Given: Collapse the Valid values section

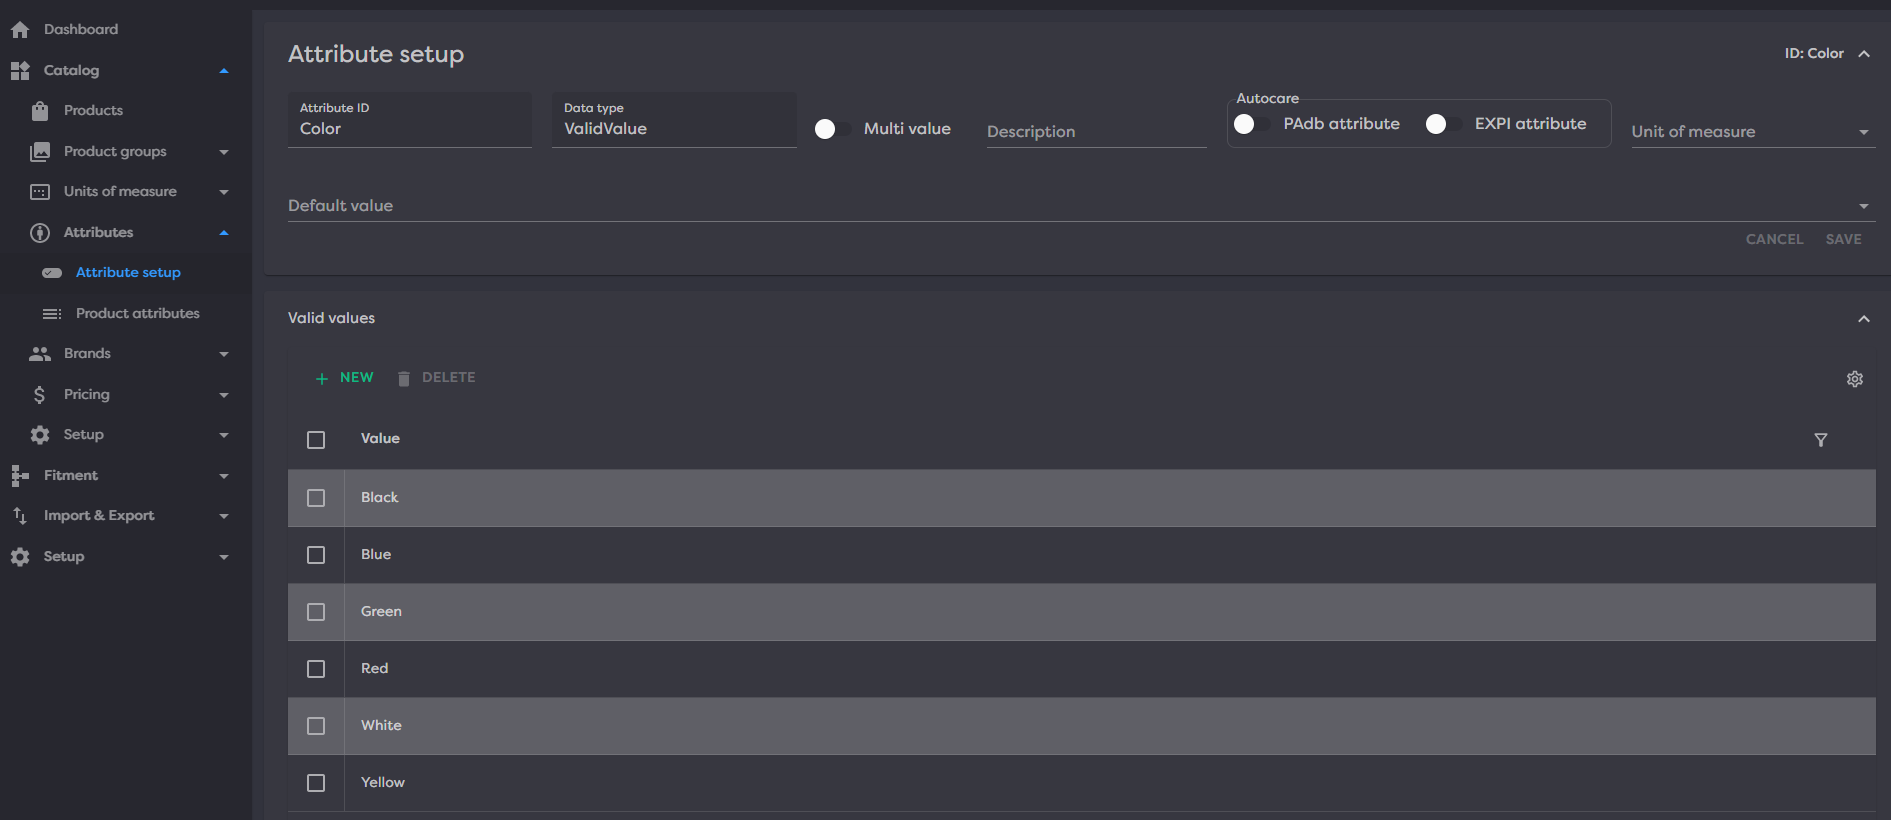Looking at the screenshot, I should 1863,319.
